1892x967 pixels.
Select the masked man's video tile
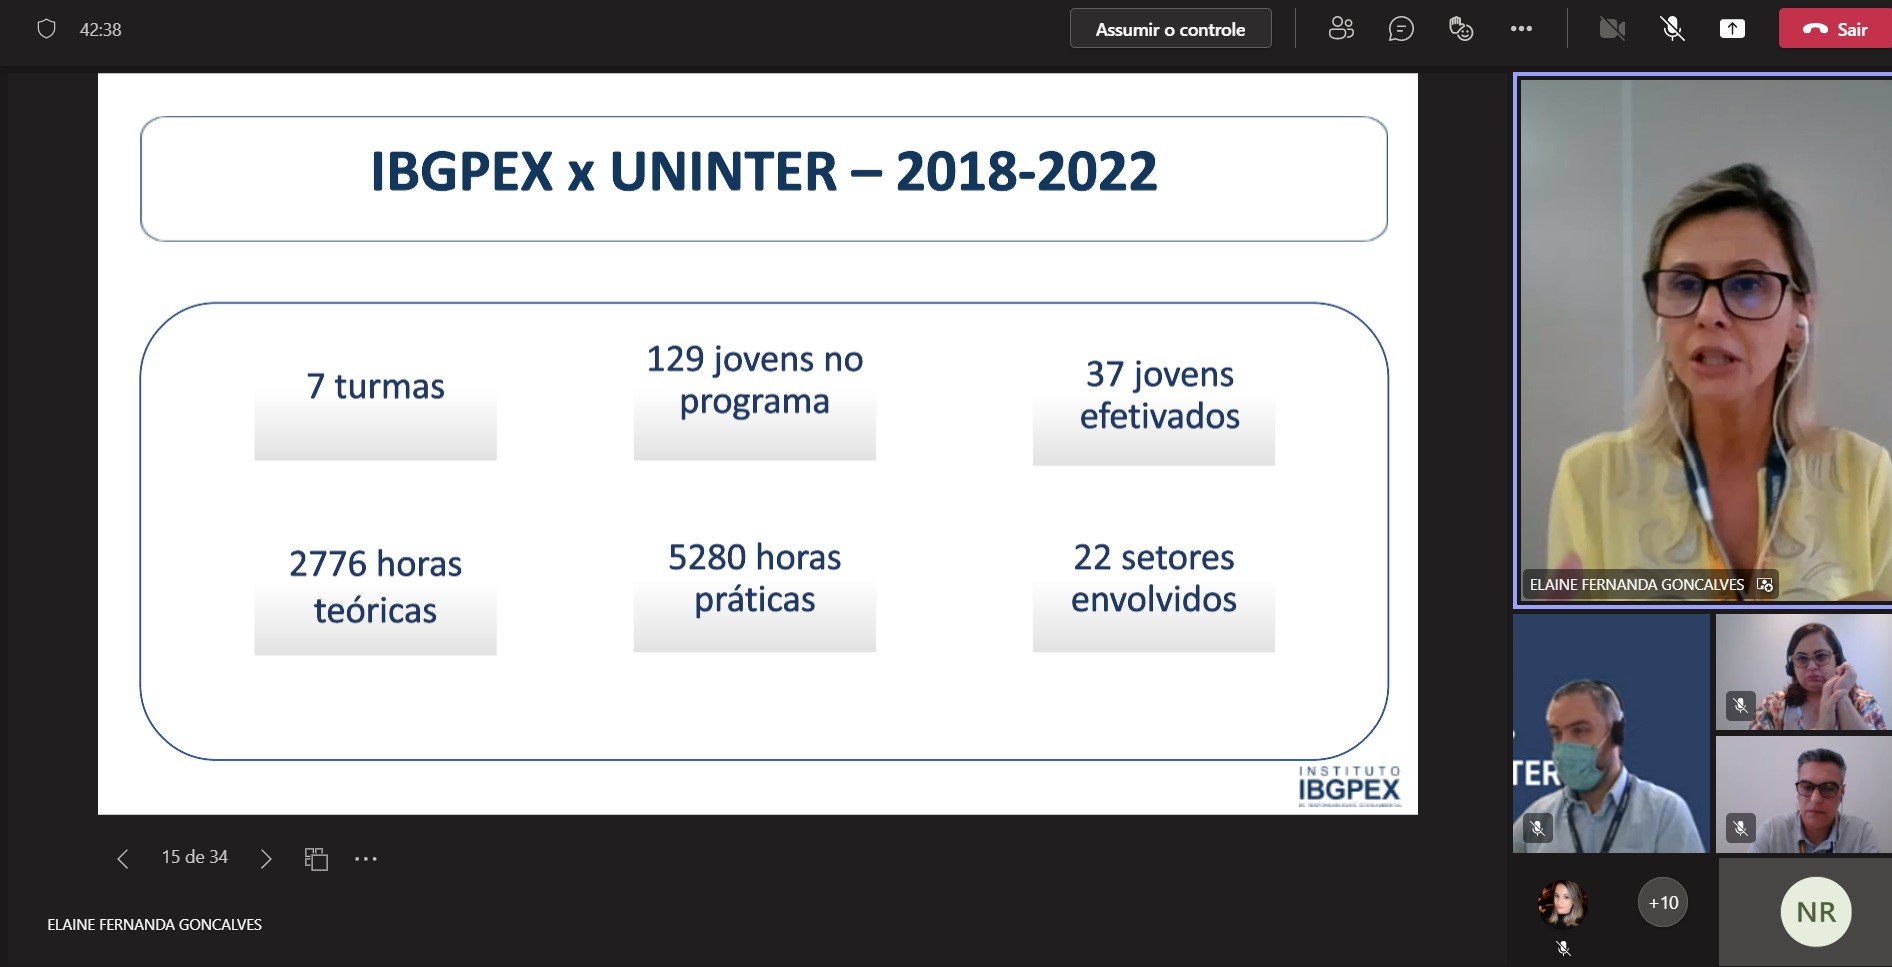click(1610, 734)
